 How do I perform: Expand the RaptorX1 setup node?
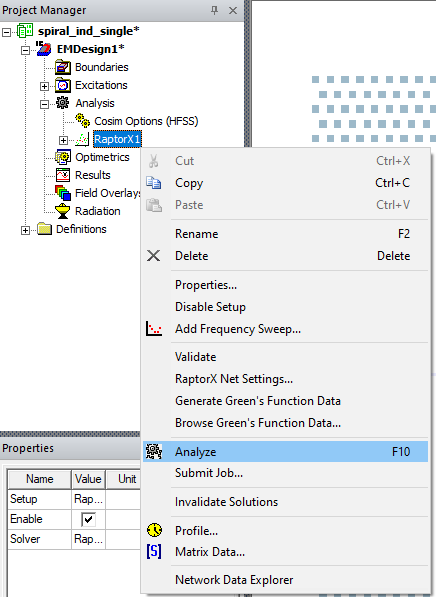(63, 140)
